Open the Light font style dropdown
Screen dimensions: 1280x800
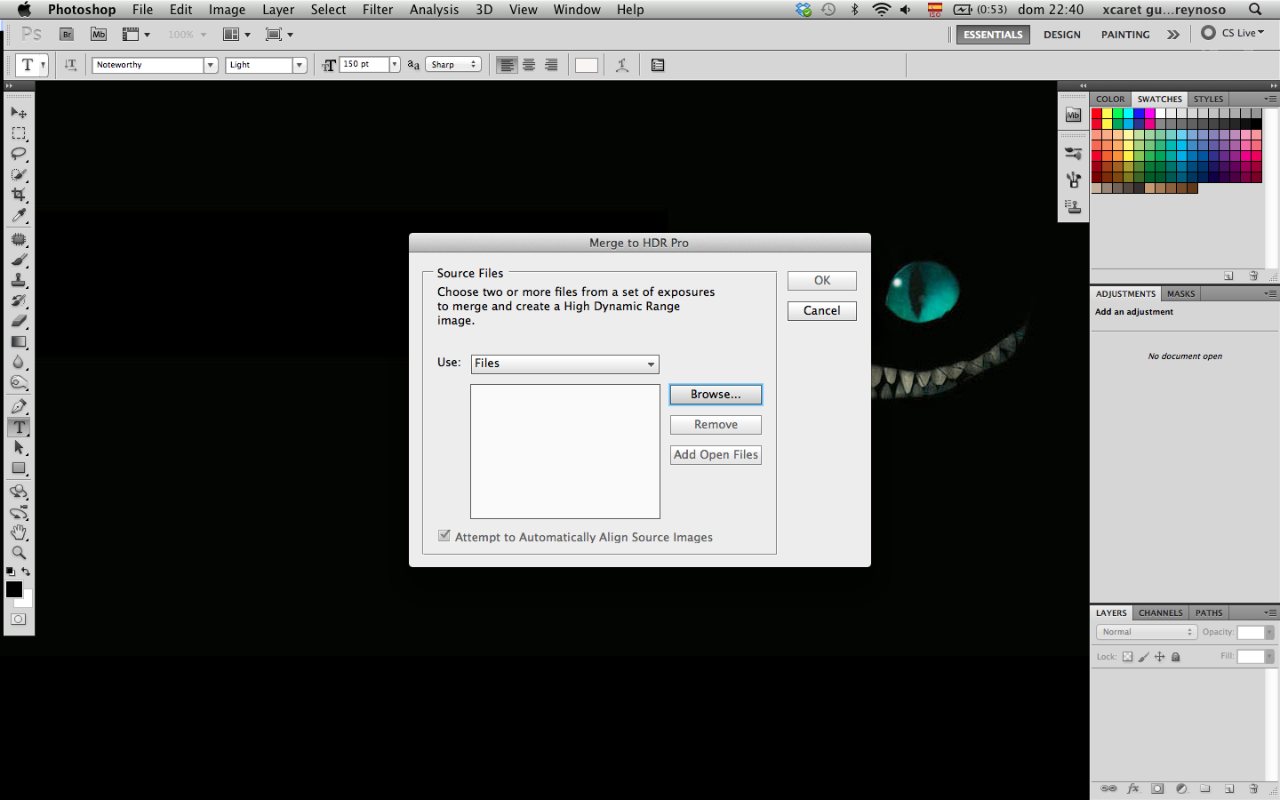coord(299,65)
